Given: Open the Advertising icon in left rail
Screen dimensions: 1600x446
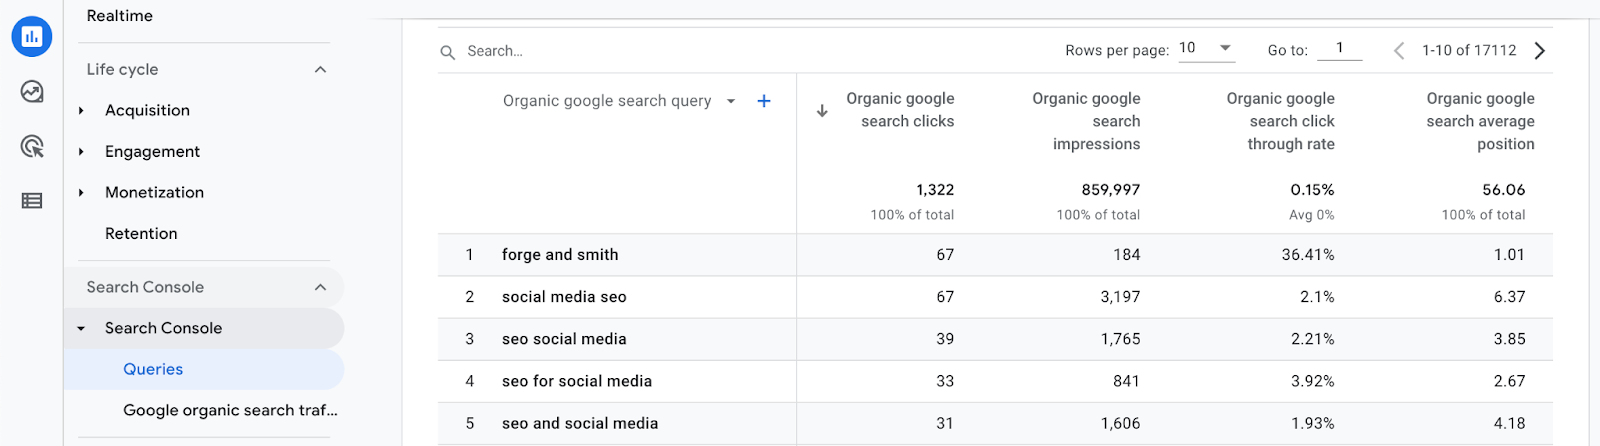Looking at the screenshot, I should [32, 147].
